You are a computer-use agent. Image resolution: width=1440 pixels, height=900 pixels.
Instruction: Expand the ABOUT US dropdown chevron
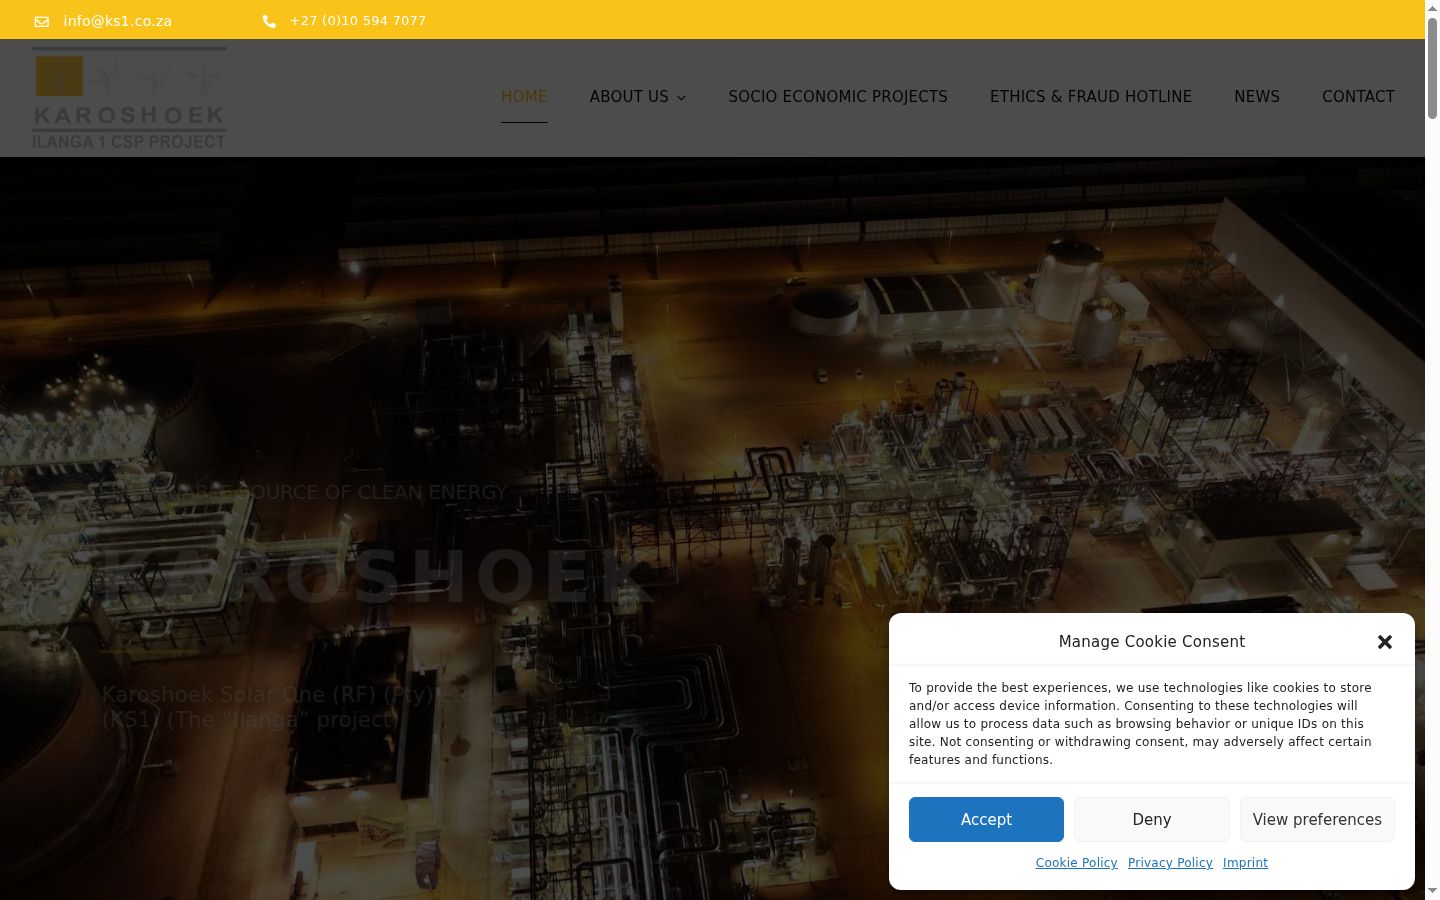pyautogui.click(x=681, y=98)
